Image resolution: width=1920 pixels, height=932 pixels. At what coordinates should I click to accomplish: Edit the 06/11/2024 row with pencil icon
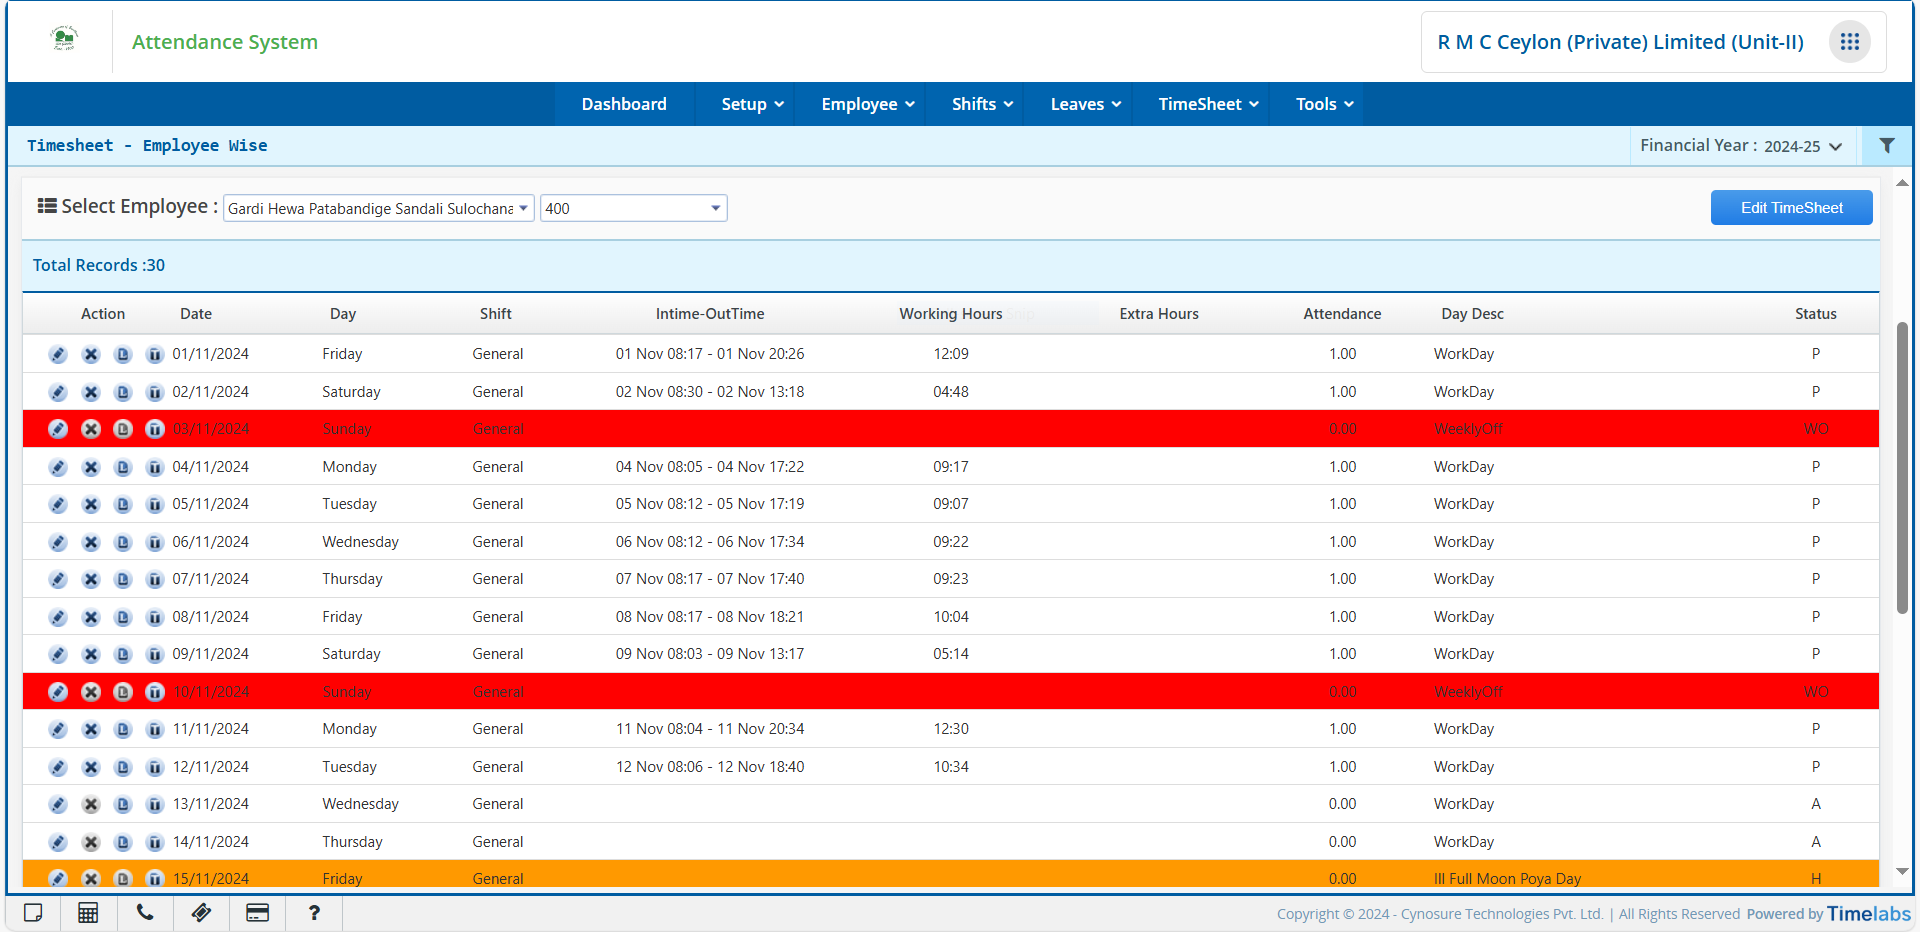tap(58, 543)
